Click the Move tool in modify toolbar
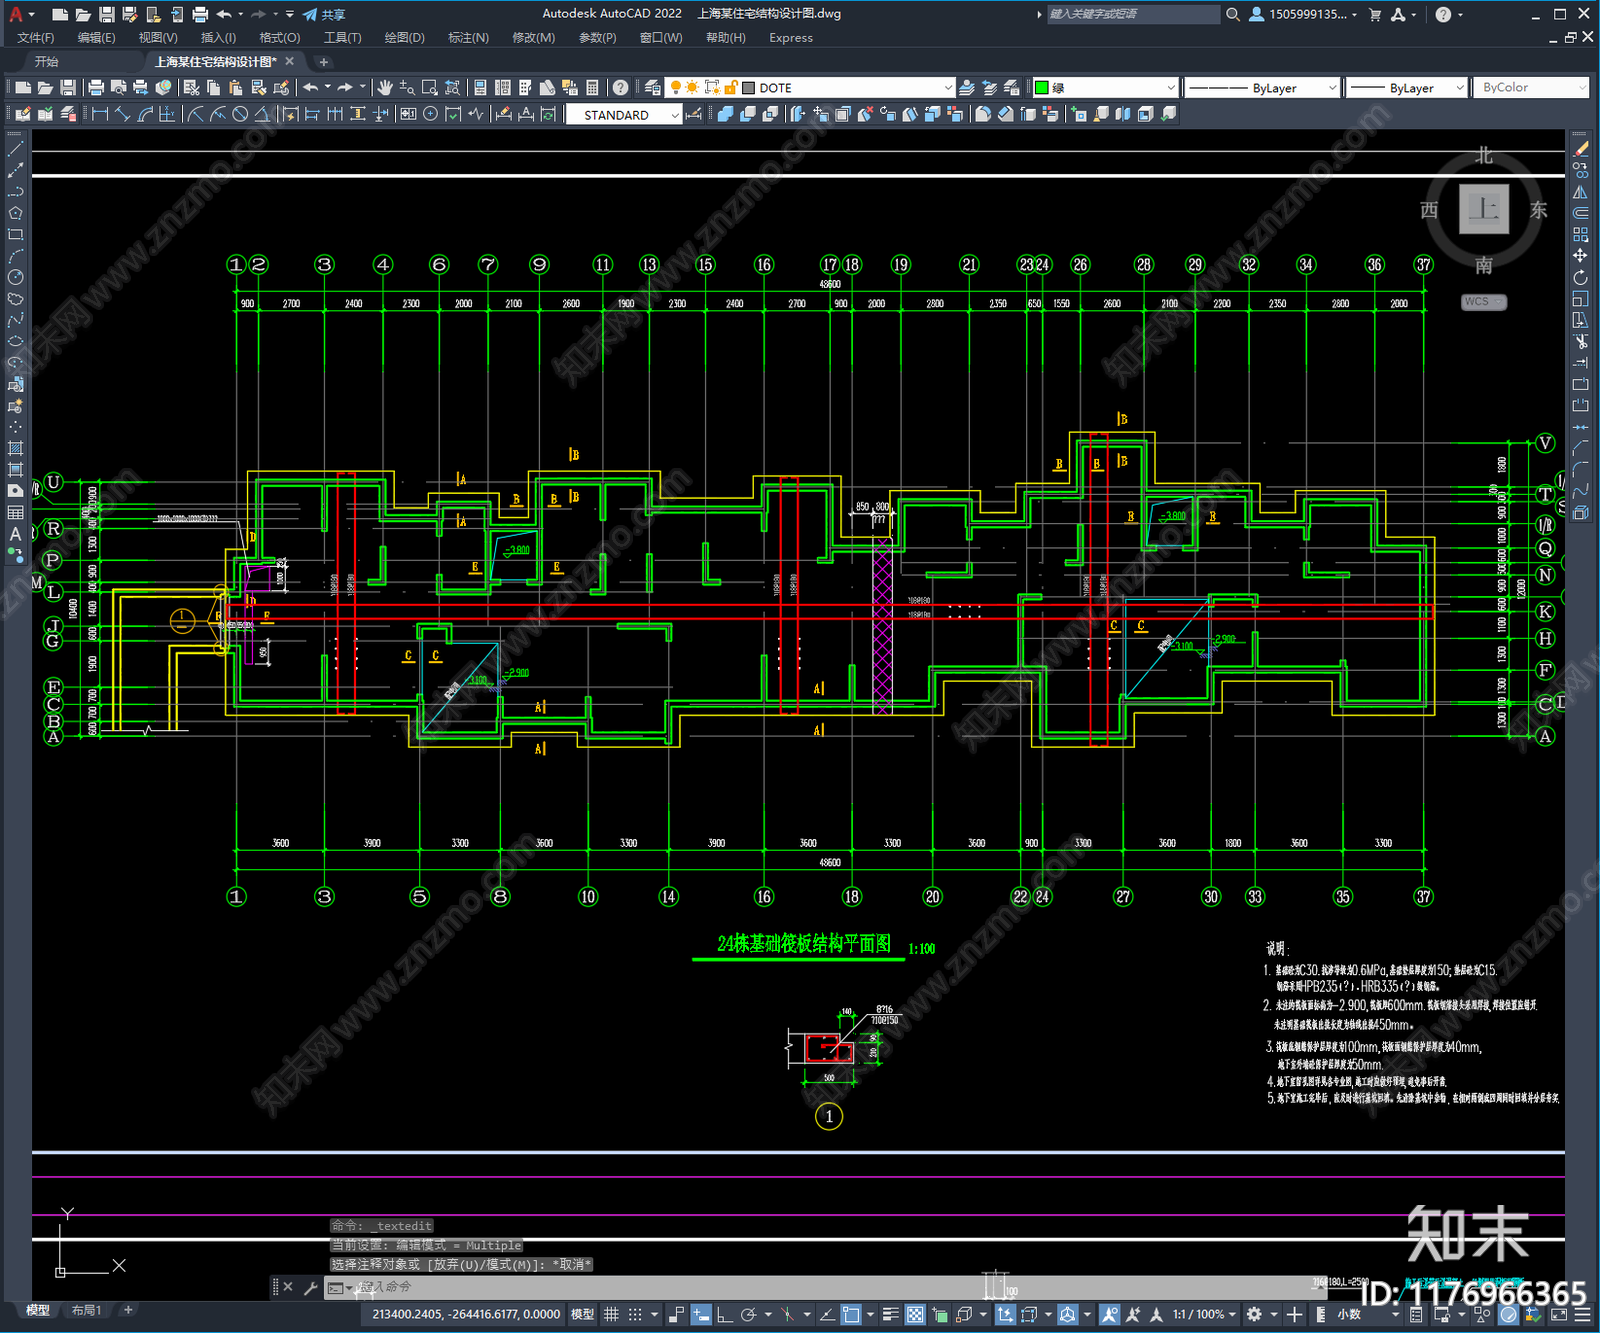This screenshot has width=1600, height=1333. point(1581,256)
